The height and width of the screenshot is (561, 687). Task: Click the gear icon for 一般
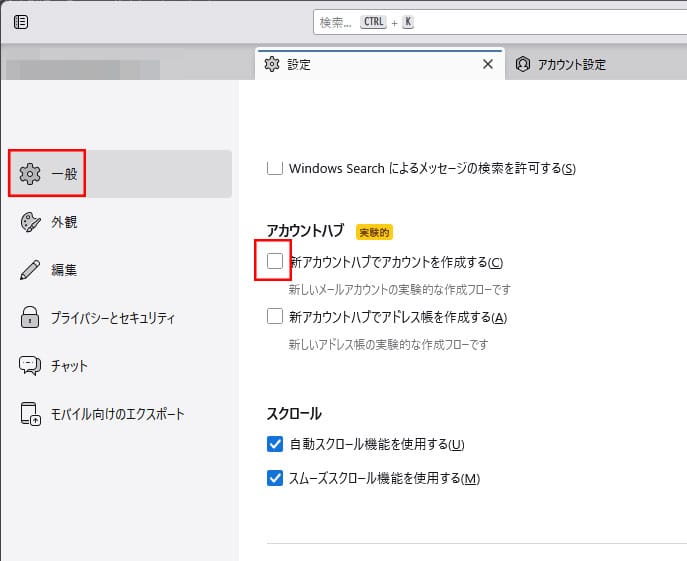click(x=30, y=174)
